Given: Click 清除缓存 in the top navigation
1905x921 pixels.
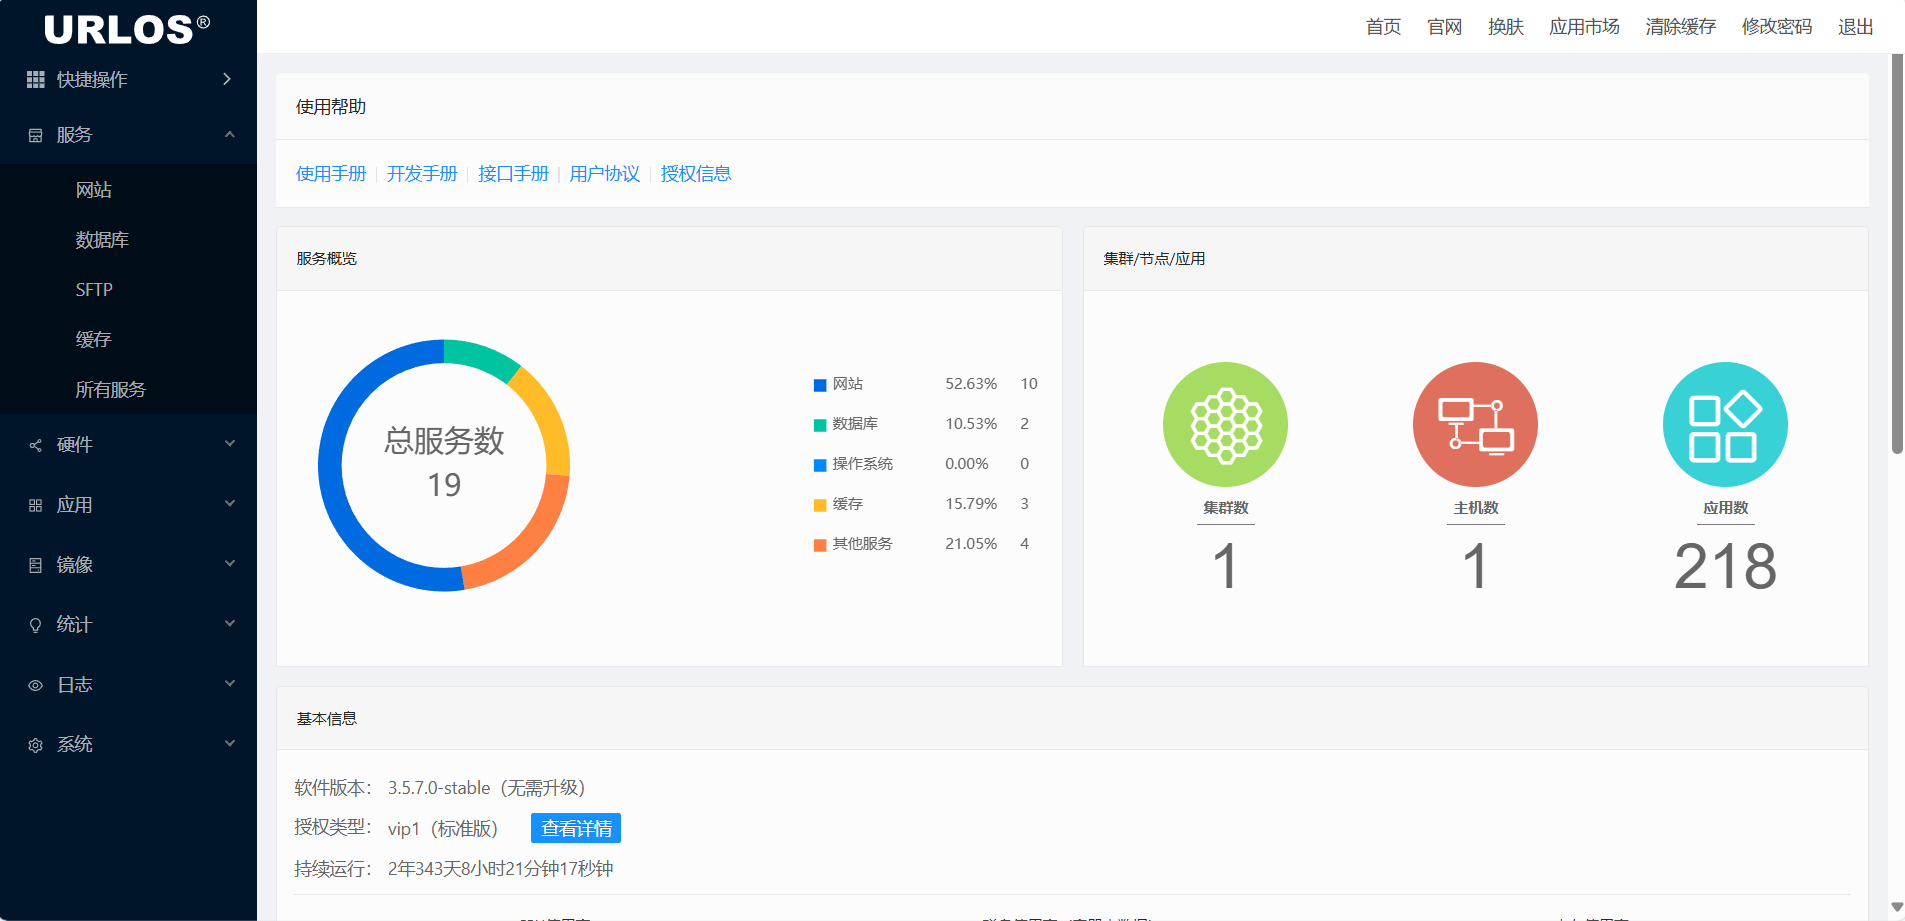Looking at the screenshot, I should coord(1679,27).
